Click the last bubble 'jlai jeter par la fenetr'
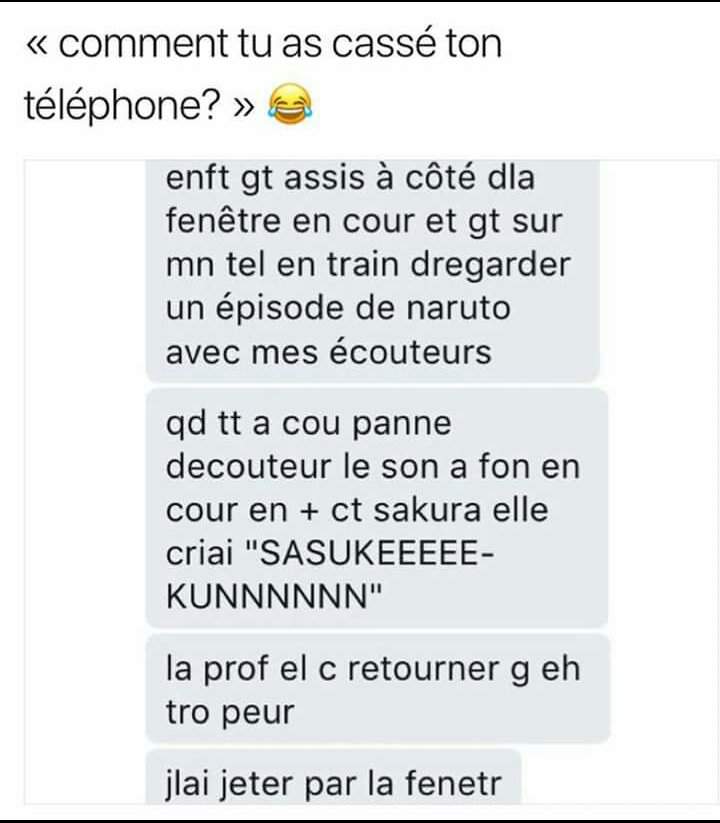The width and height of the screenshot is (720, 823). point(333,778)
